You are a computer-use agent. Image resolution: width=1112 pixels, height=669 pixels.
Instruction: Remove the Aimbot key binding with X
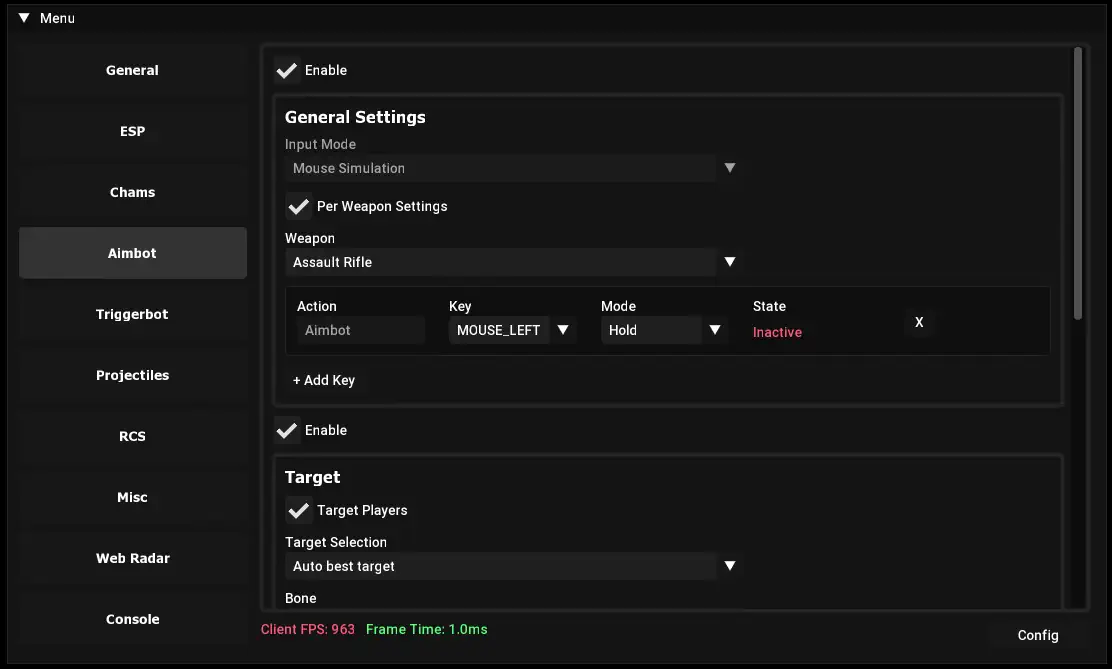click(919, 322)
